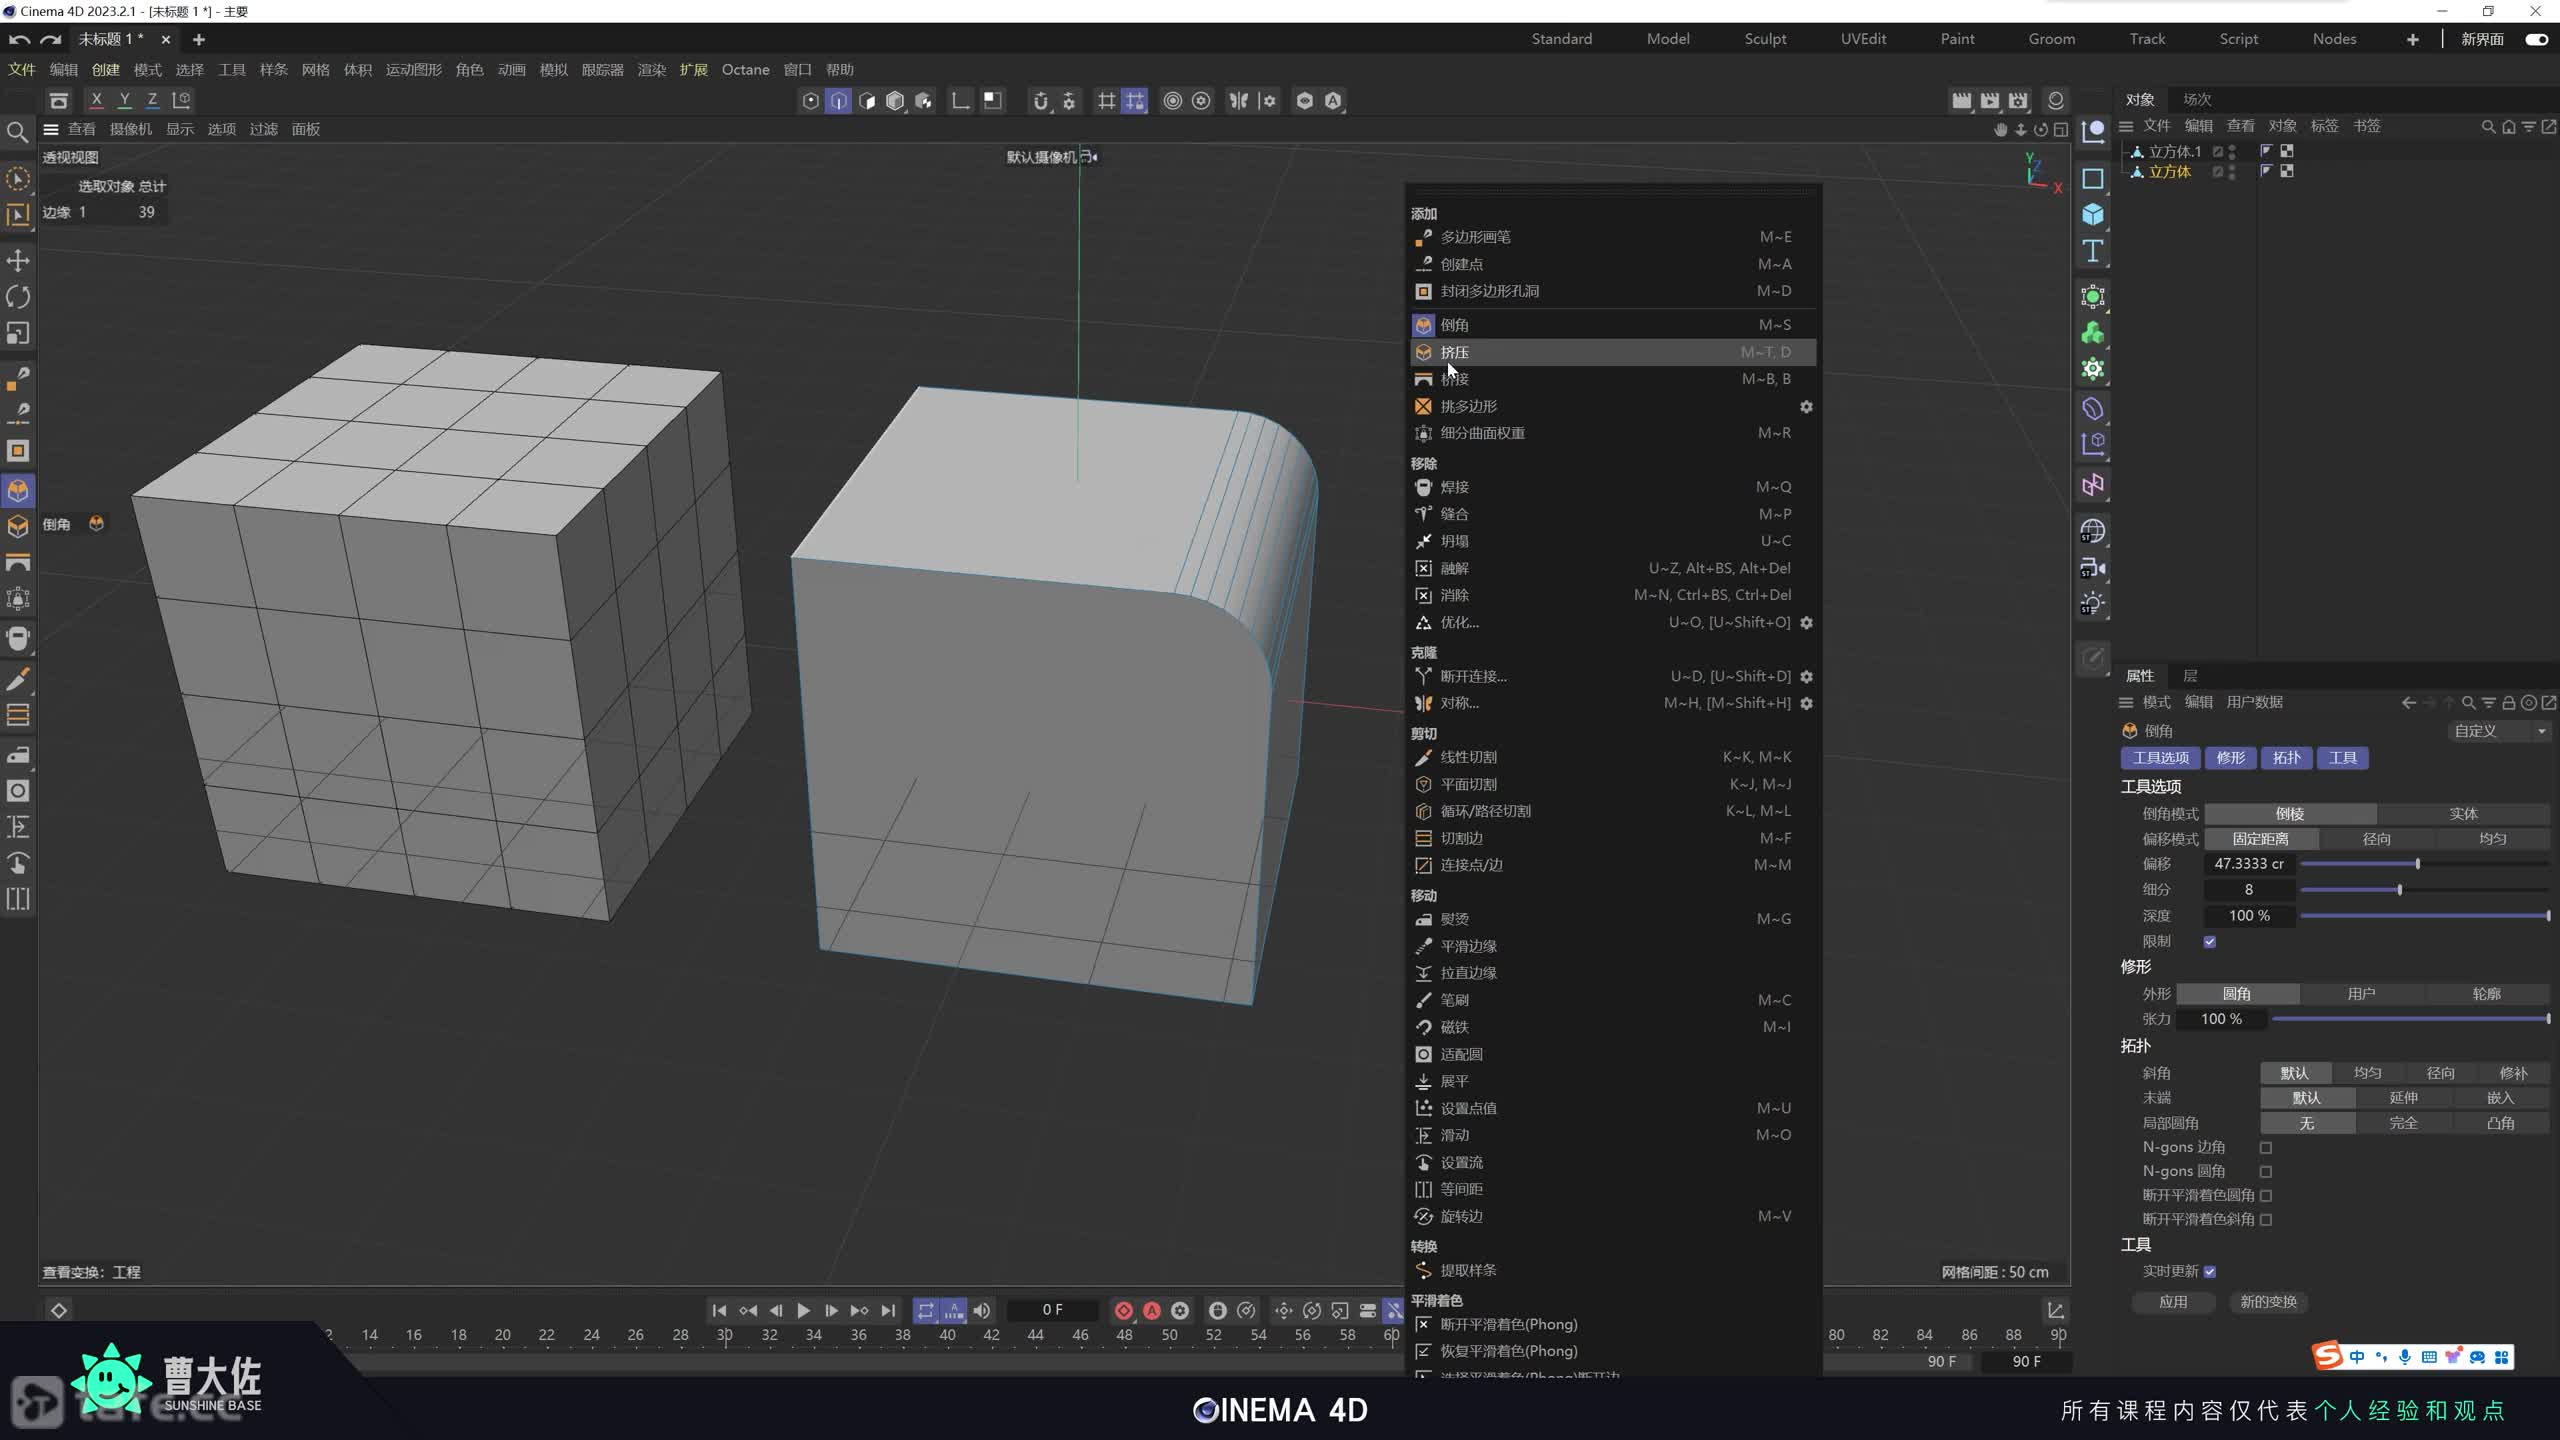The image size is (2560, 1440).
Task: Enable the N-gons 边角 checkbox
Action: [x=2266, y=1148]
